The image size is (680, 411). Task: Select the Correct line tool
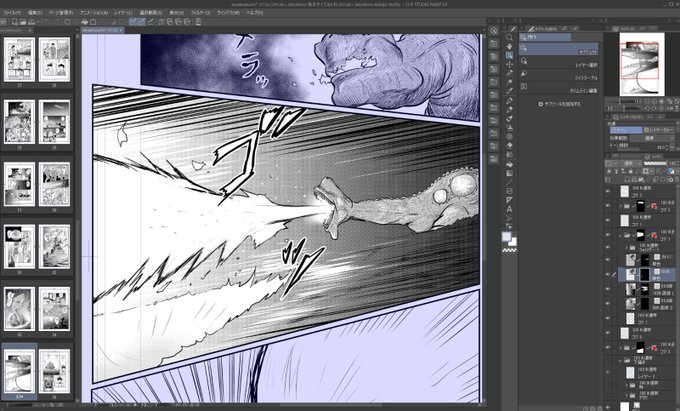pyautogui.click(x=510, y=226)
